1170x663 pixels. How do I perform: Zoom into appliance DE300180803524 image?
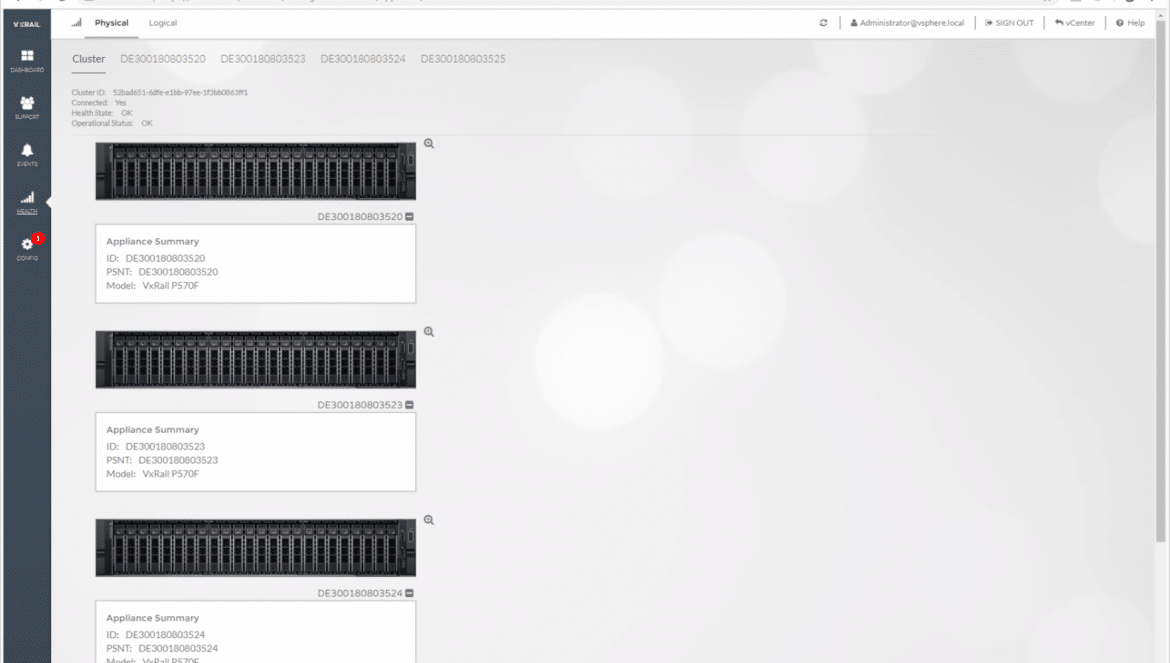pyautogui.click(x=429, y=520)
